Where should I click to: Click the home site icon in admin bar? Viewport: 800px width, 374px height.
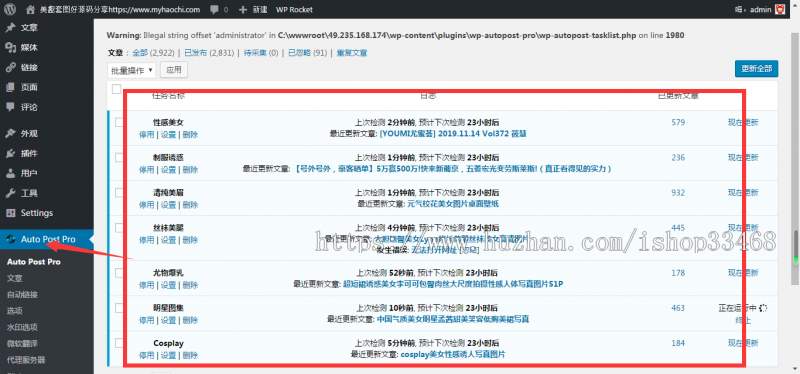[x=31, y=9]
